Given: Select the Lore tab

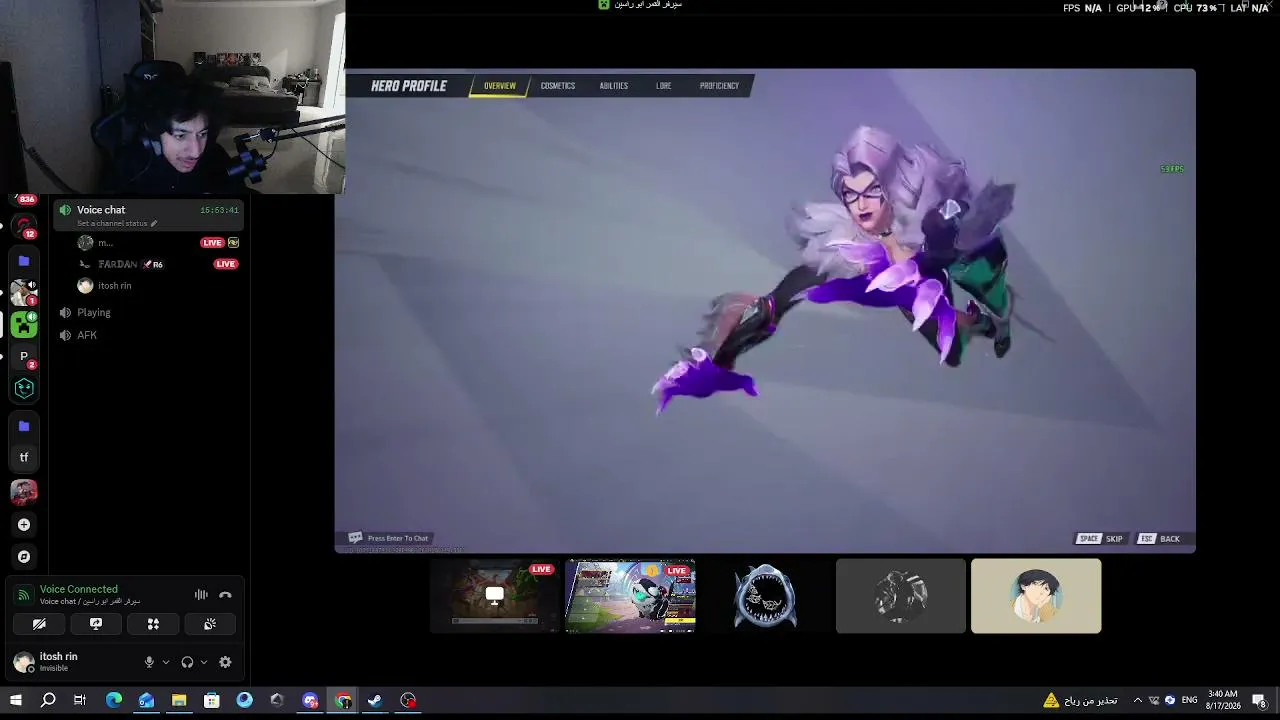Looking at the screenshot, I should 664,86.
